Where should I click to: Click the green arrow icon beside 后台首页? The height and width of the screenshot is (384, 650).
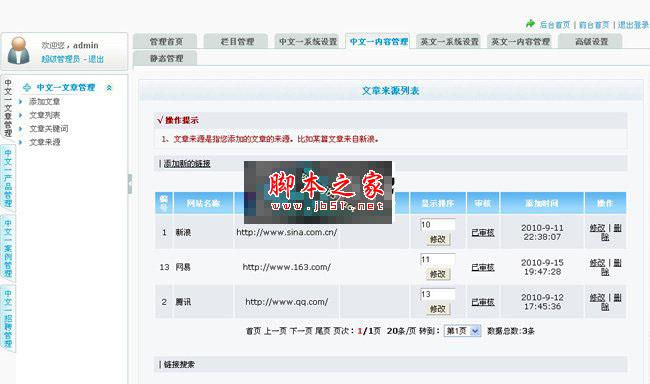coord(530,24)
